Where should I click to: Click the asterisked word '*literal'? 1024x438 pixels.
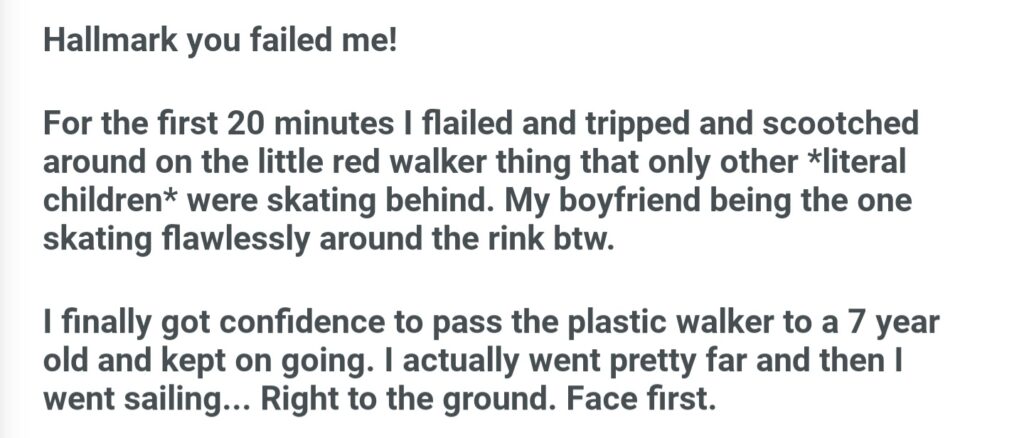pyautogui.click(x=824, y=162)
